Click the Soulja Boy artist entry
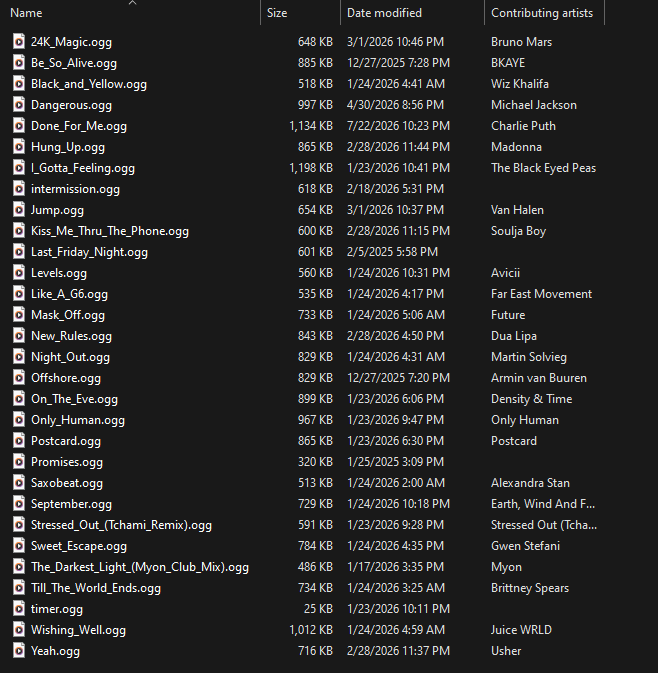658x673 pixels. pyautogui.click(x=519, y=231)
